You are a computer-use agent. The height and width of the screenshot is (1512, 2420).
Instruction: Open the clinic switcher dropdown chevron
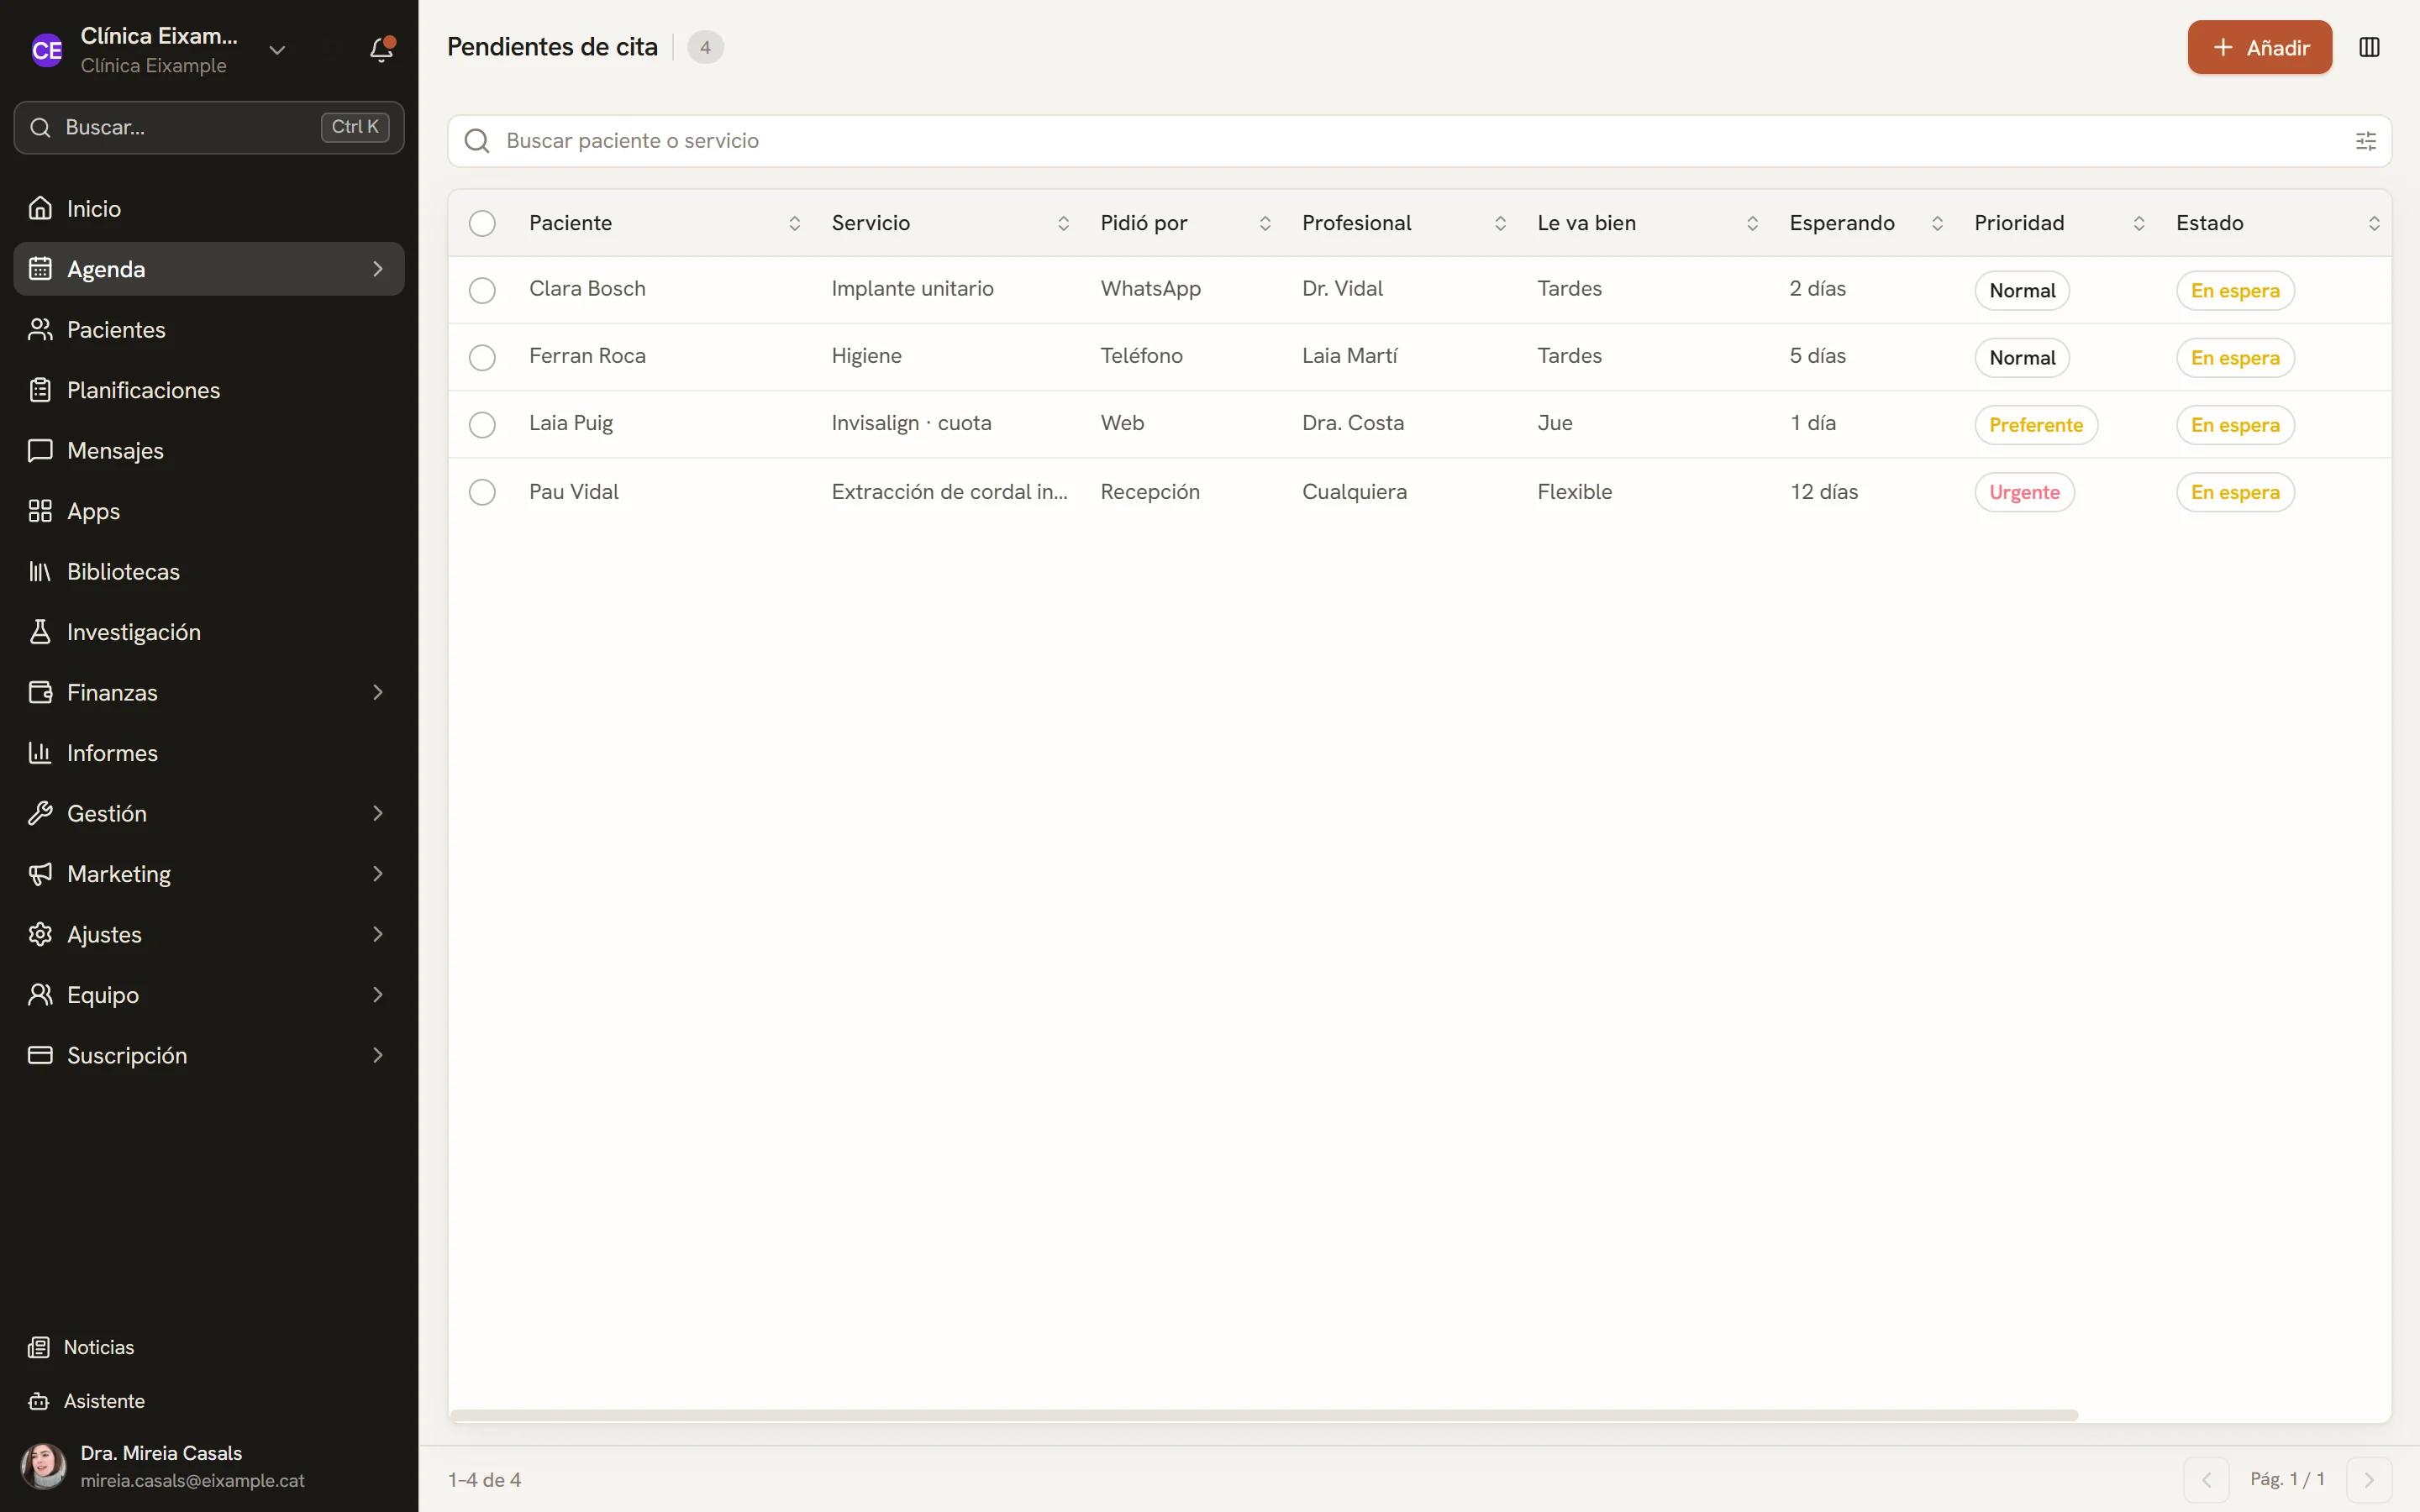click(x=277, y=50)
